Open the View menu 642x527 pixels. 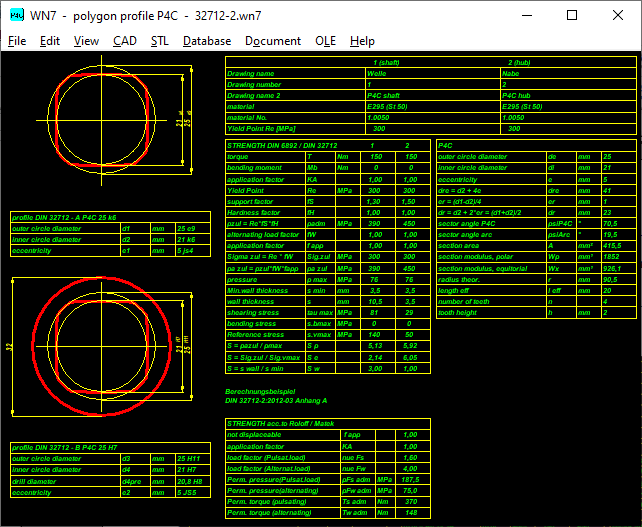pos(86,41)
